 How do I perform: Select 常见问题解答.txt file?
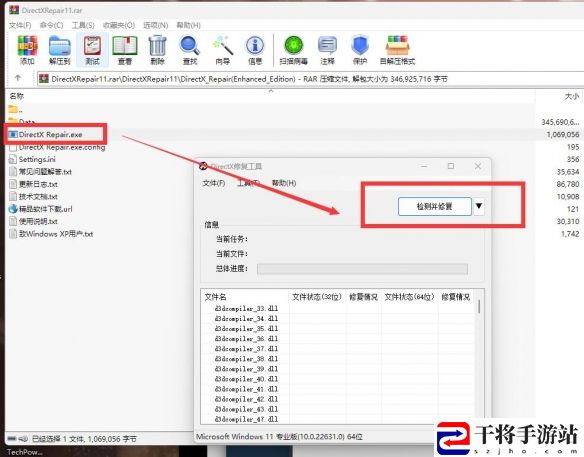(40, 172)
